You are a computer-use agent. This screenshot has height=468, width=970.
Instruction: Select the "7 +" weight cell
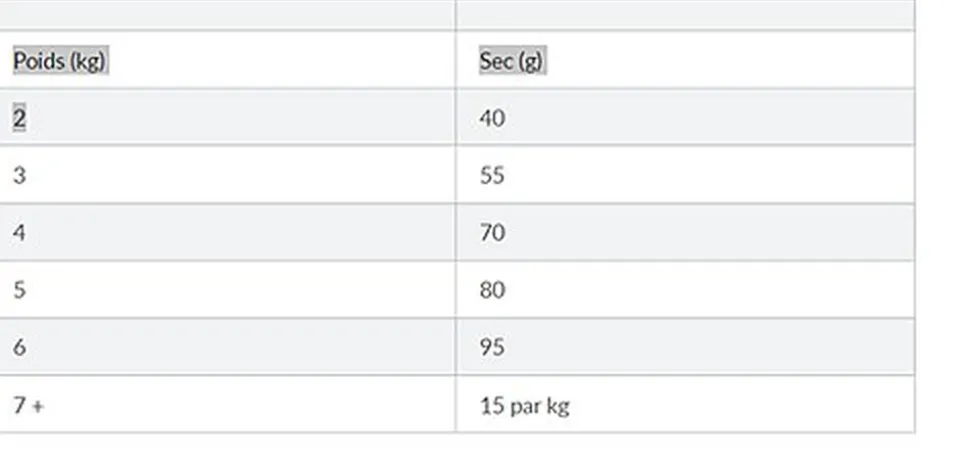pyautogui.click(x=28, y=405)
